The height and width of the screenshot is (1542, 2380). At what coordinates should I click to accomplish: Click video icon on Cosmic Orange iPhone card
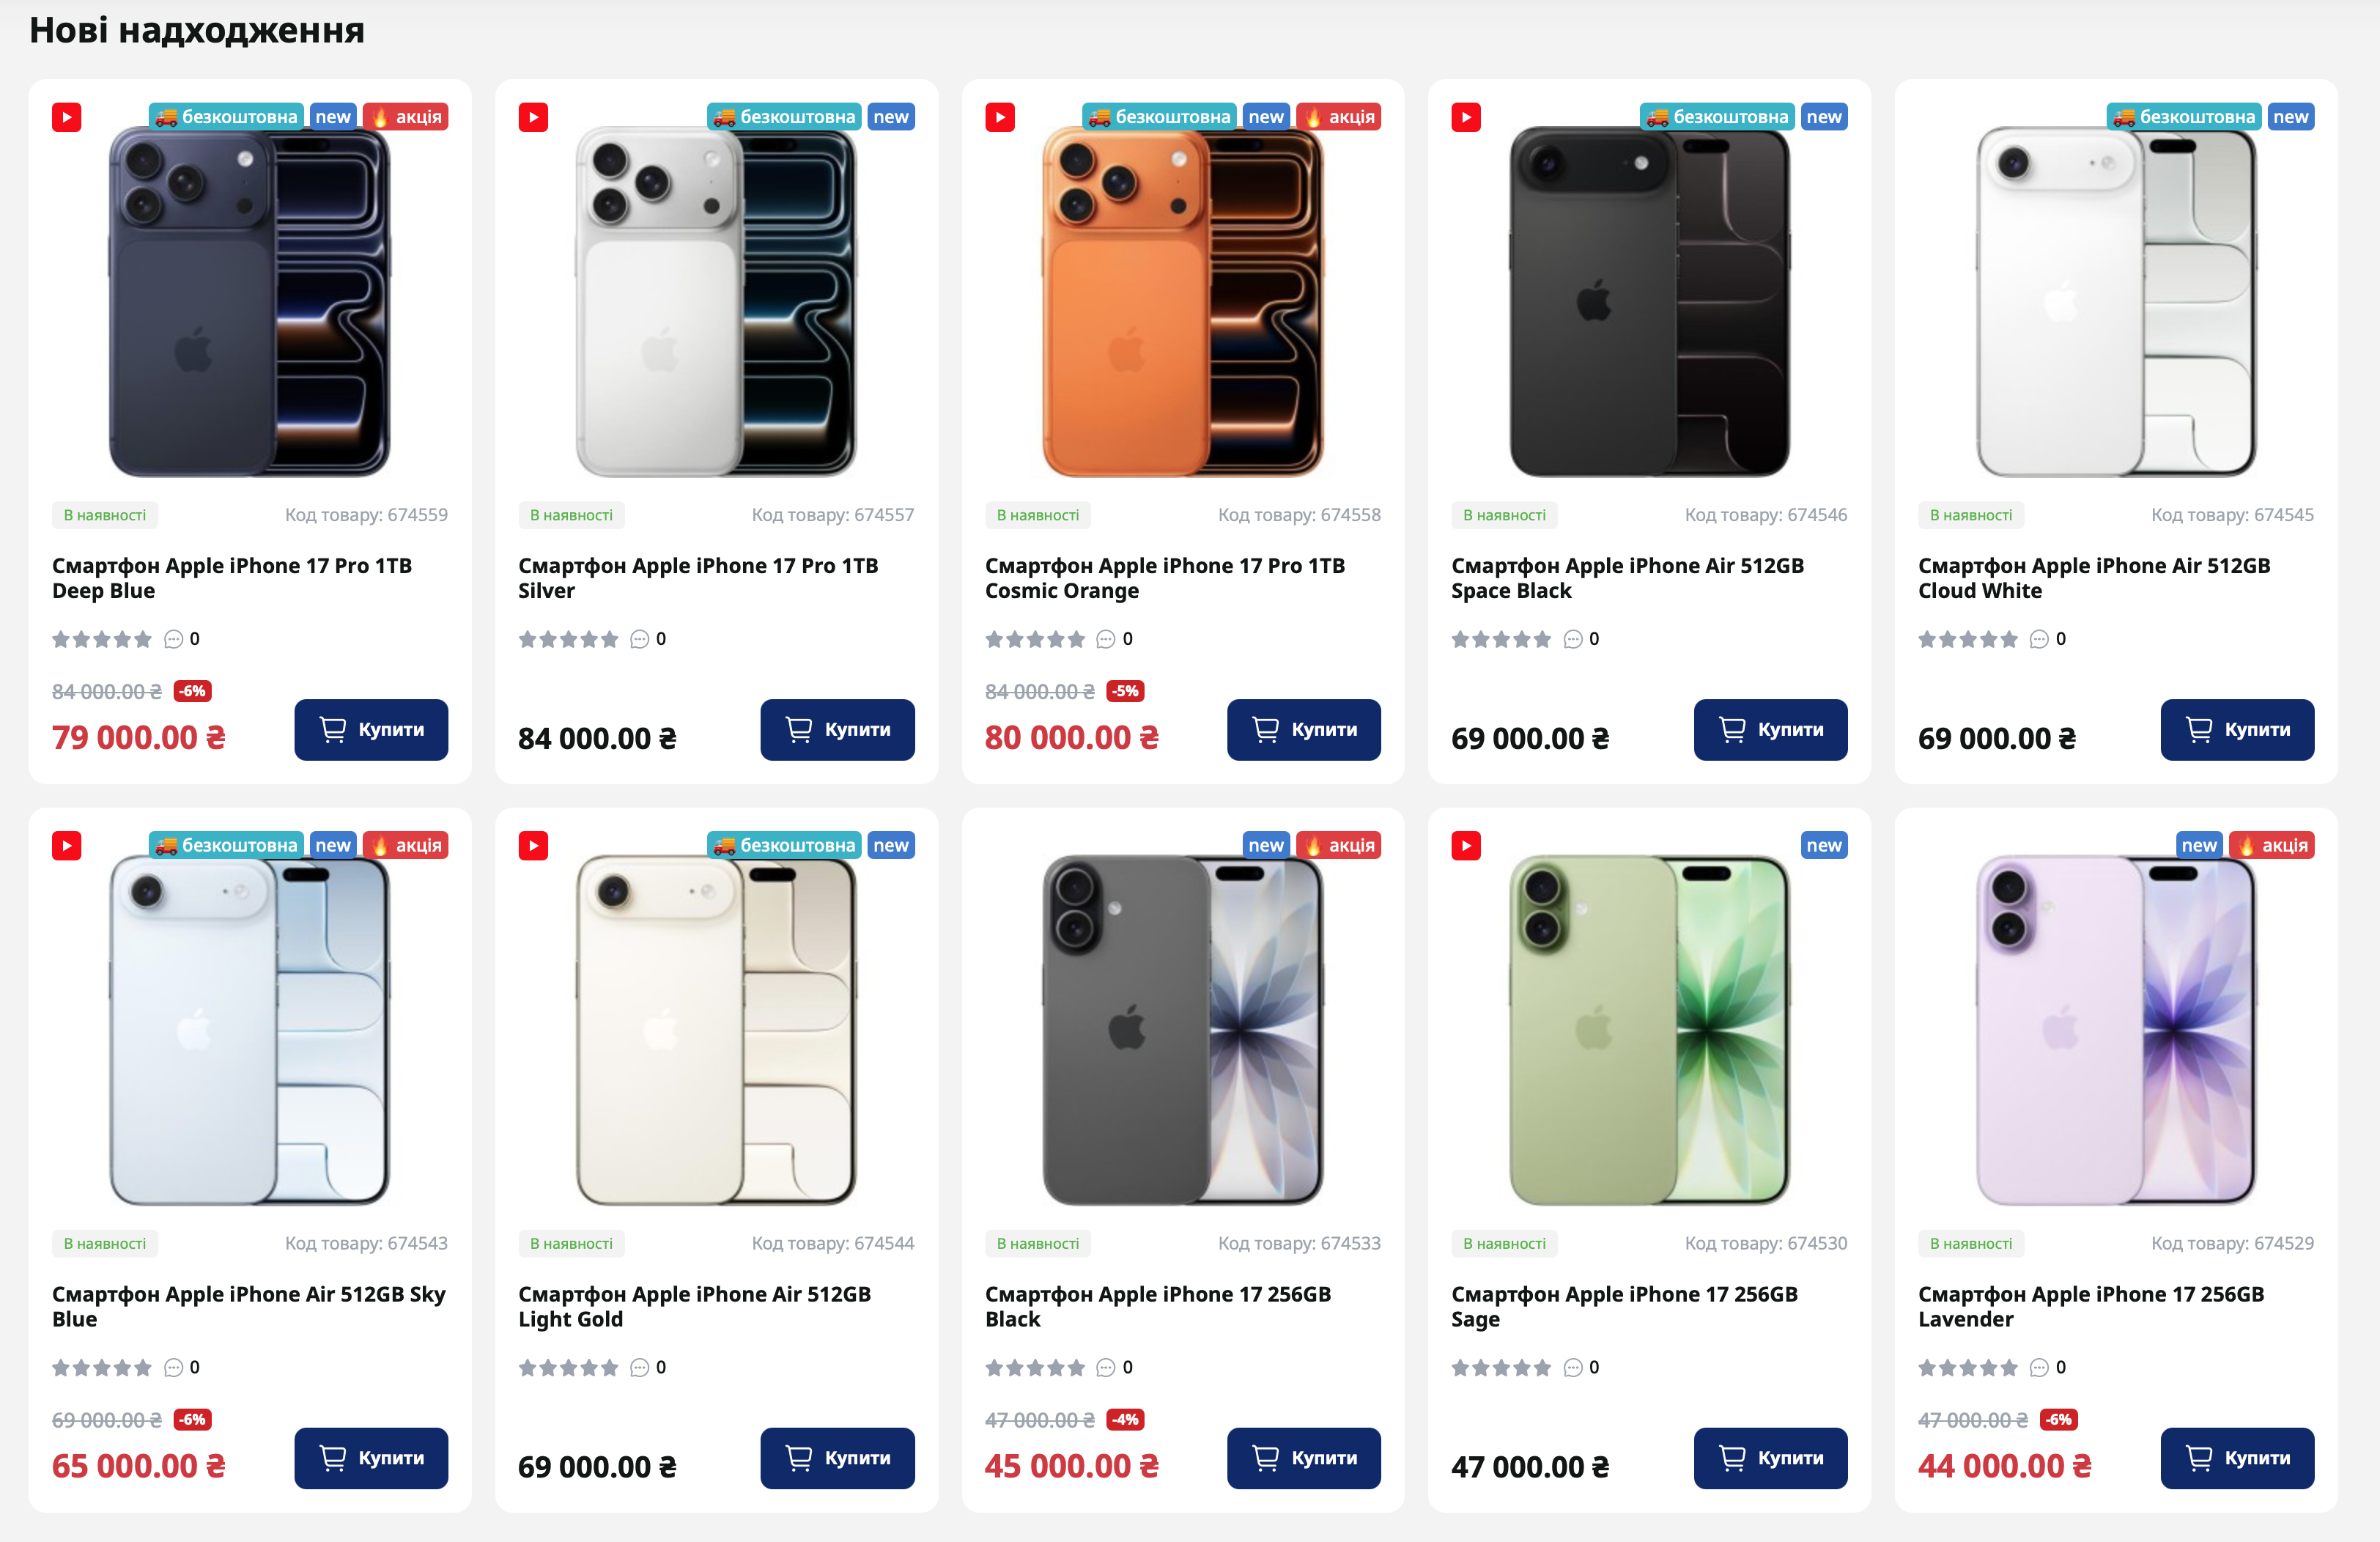pyautogui.click(x=1000, y=118)
